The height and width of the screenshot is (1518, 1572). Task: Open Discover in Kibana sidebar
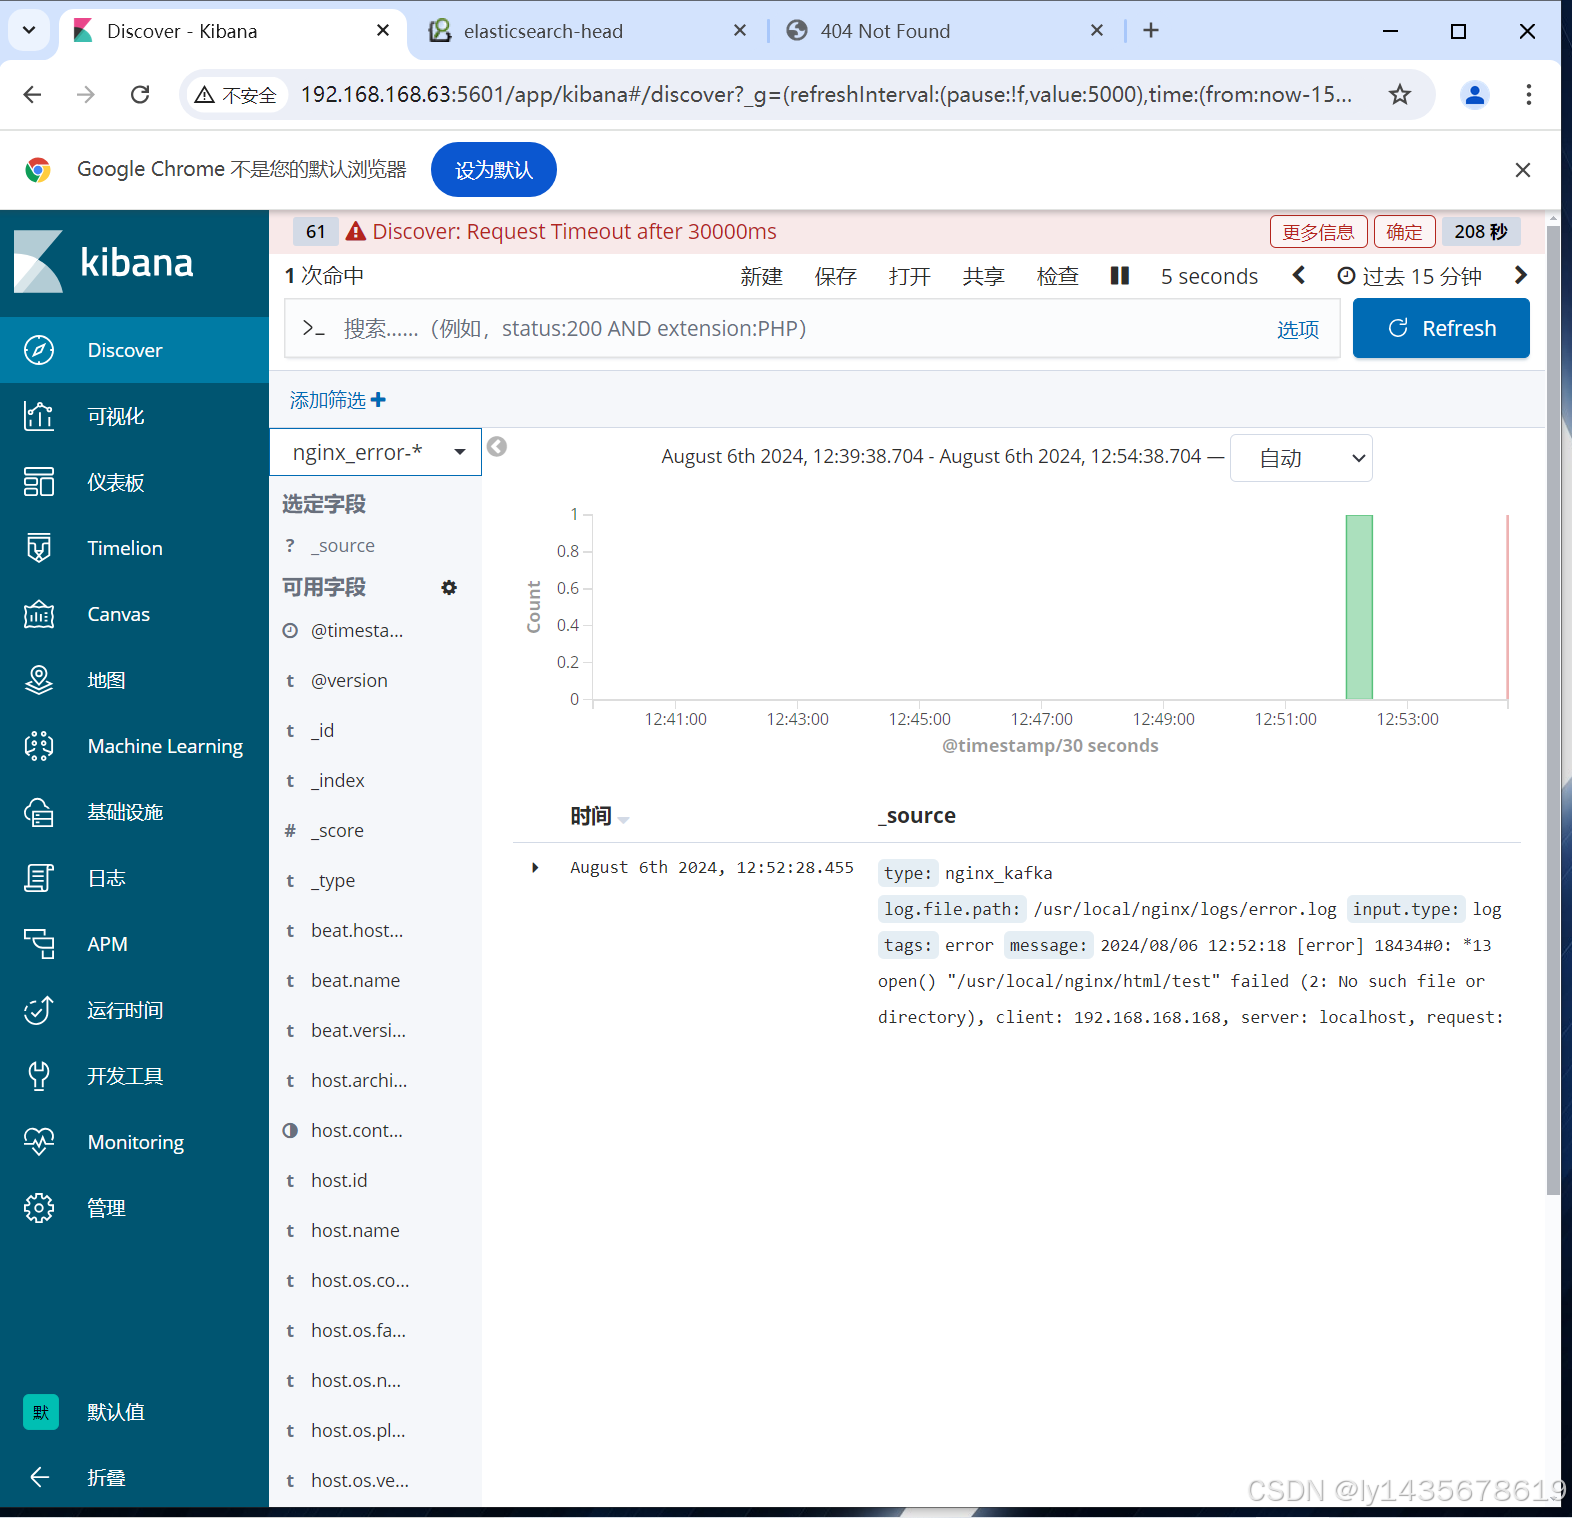[x=134, y=350]
